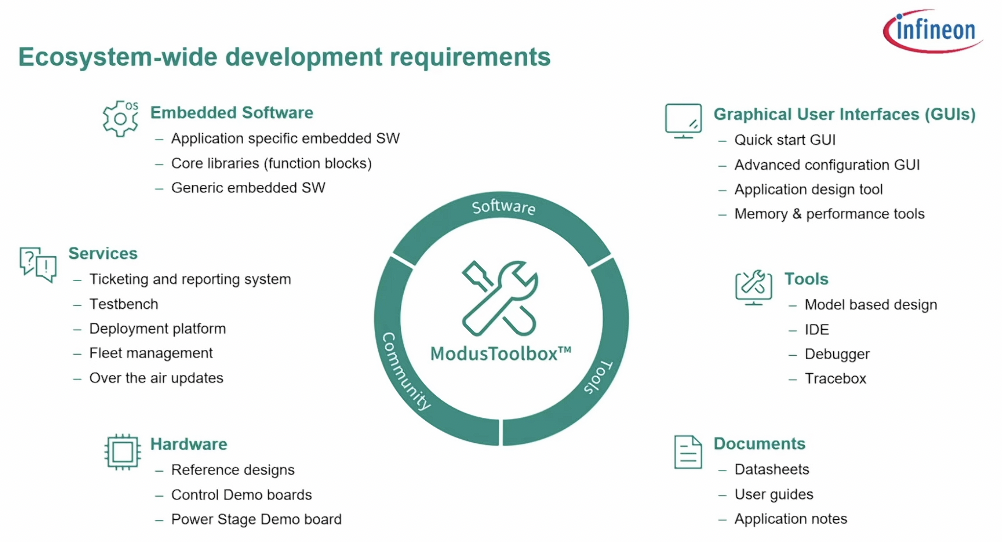
Task: Click Application specific embedded SW item
Action: pos(285,139)
